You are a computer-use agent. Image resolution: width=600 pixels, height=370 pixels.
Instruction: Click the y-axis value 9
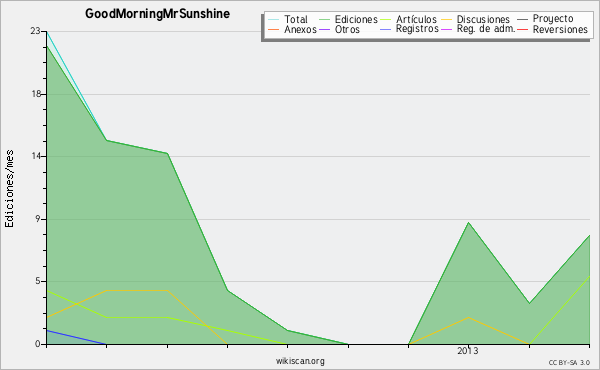coord(38,219)
